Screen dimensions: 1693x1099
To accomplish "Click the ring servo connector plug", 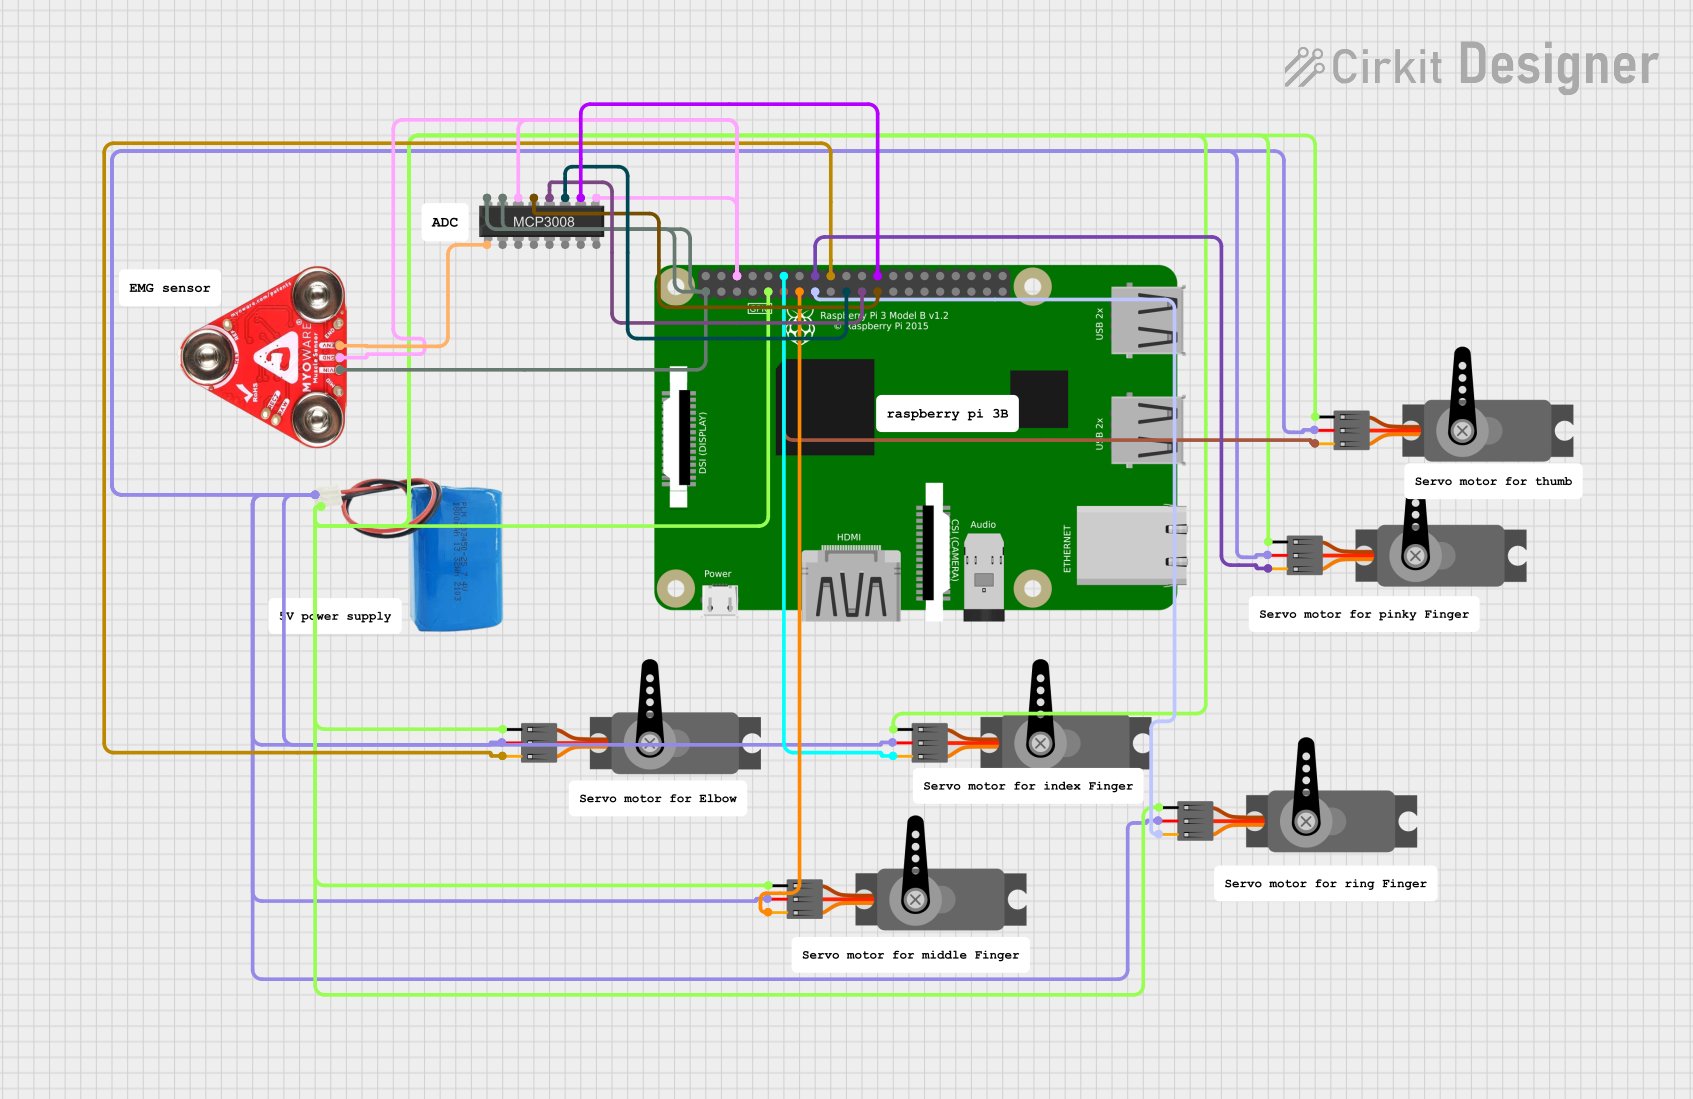I will [x=1195, y=820].
